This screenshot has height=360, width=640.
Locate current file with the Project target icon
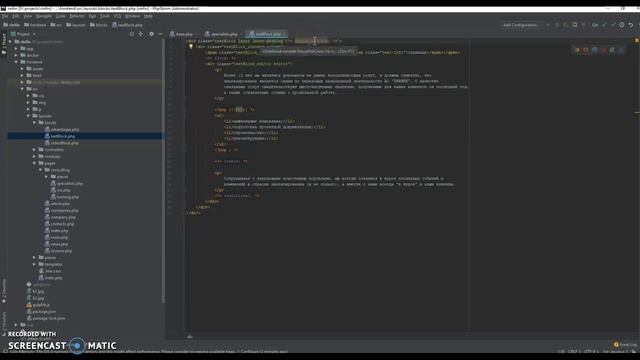coord(131,34)
